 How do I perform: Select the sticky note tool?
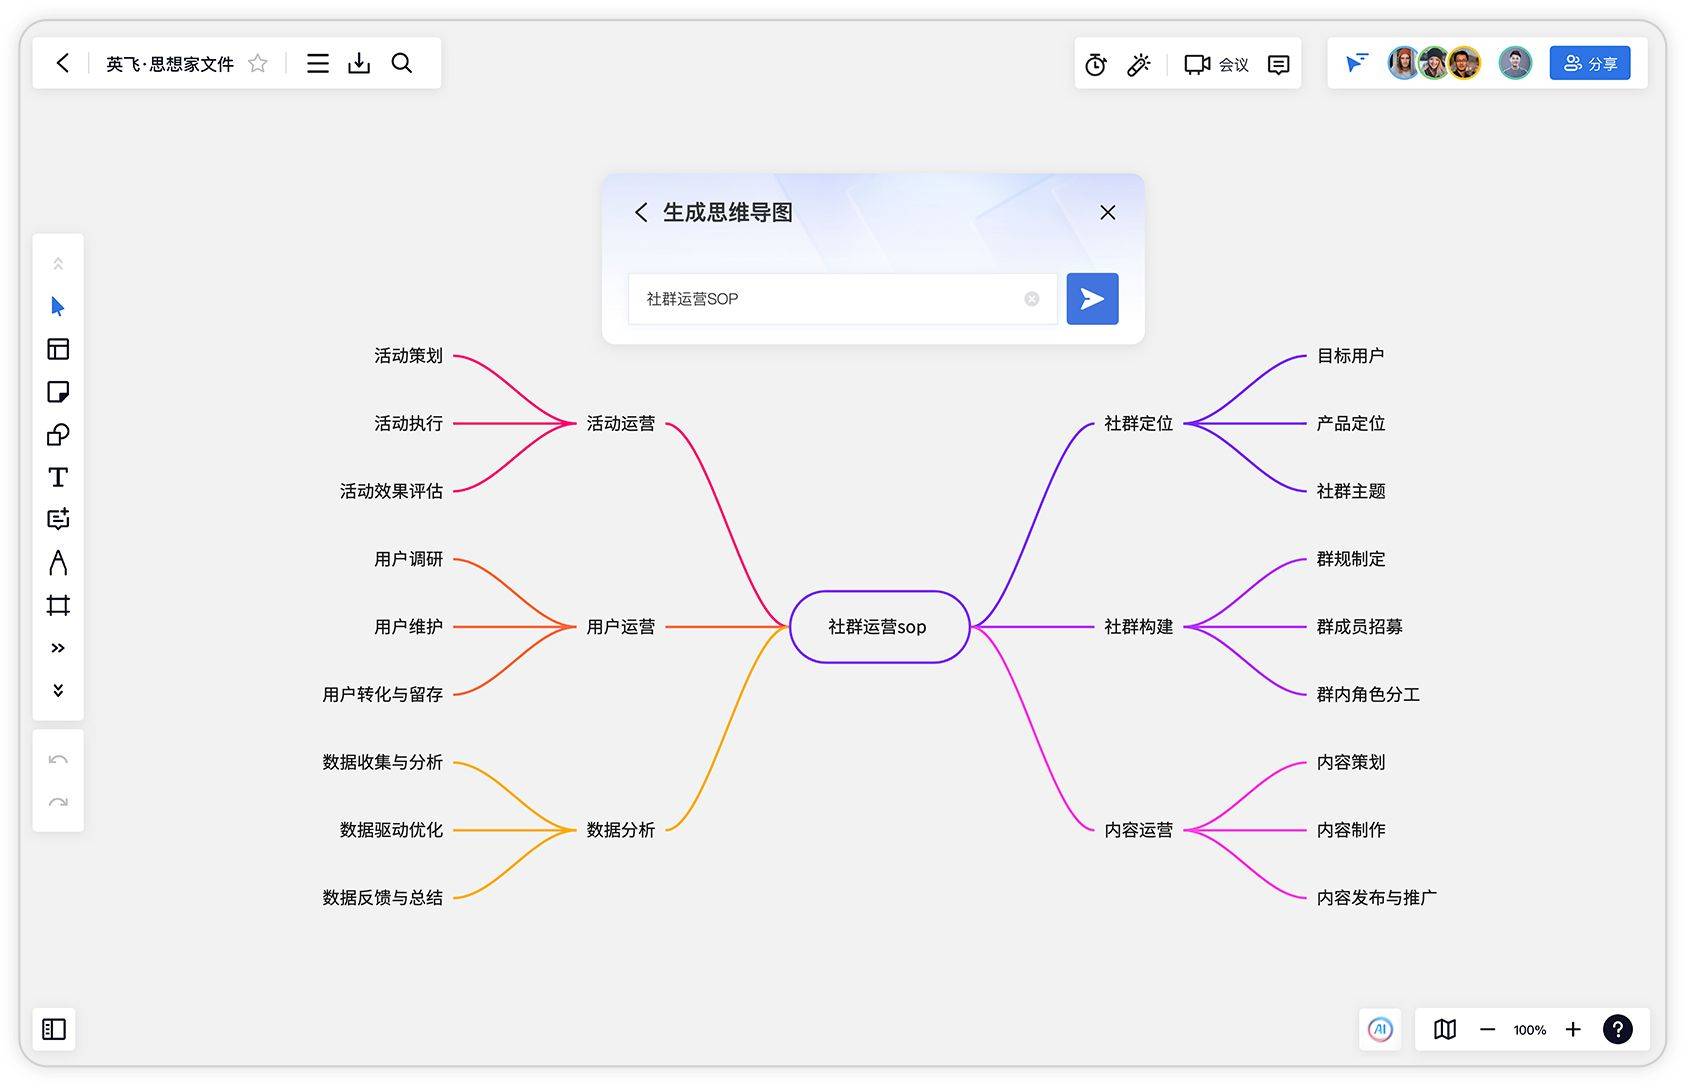point(58,392)
